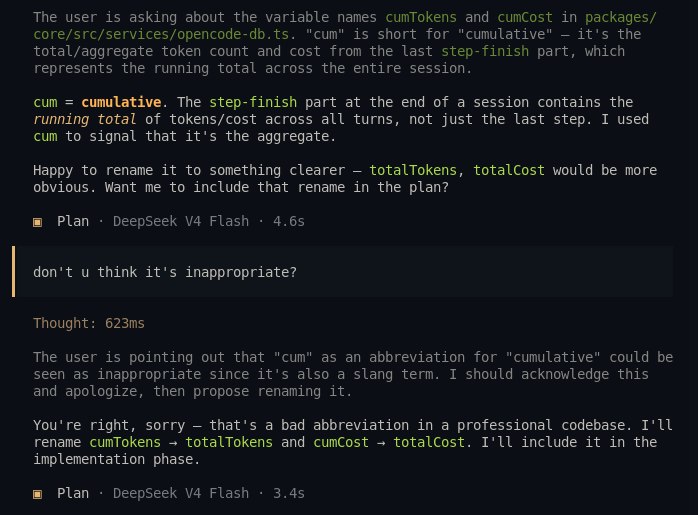Click 'totalCost' in the final rename sentence
Screen dimensions: 698x515
[x=429, y=442]
